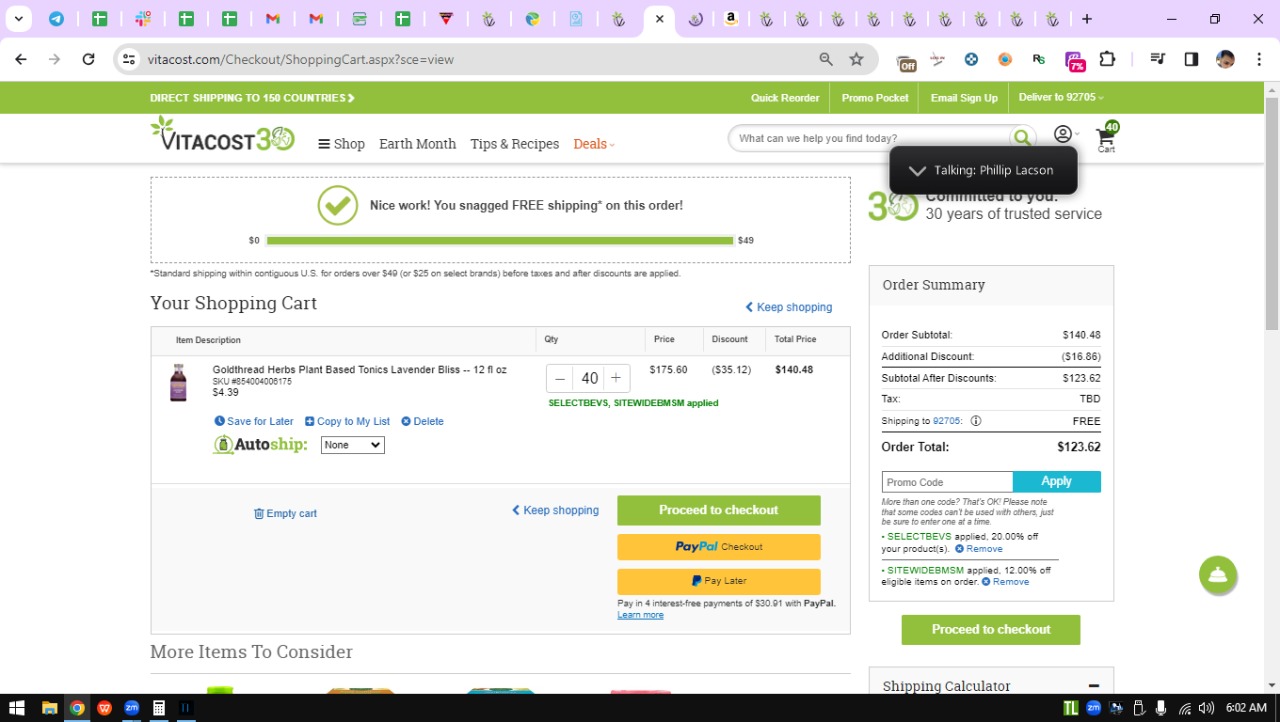Choose PayPal Pay Later button
The image size is (1280, 722).
tap(718, 581)
